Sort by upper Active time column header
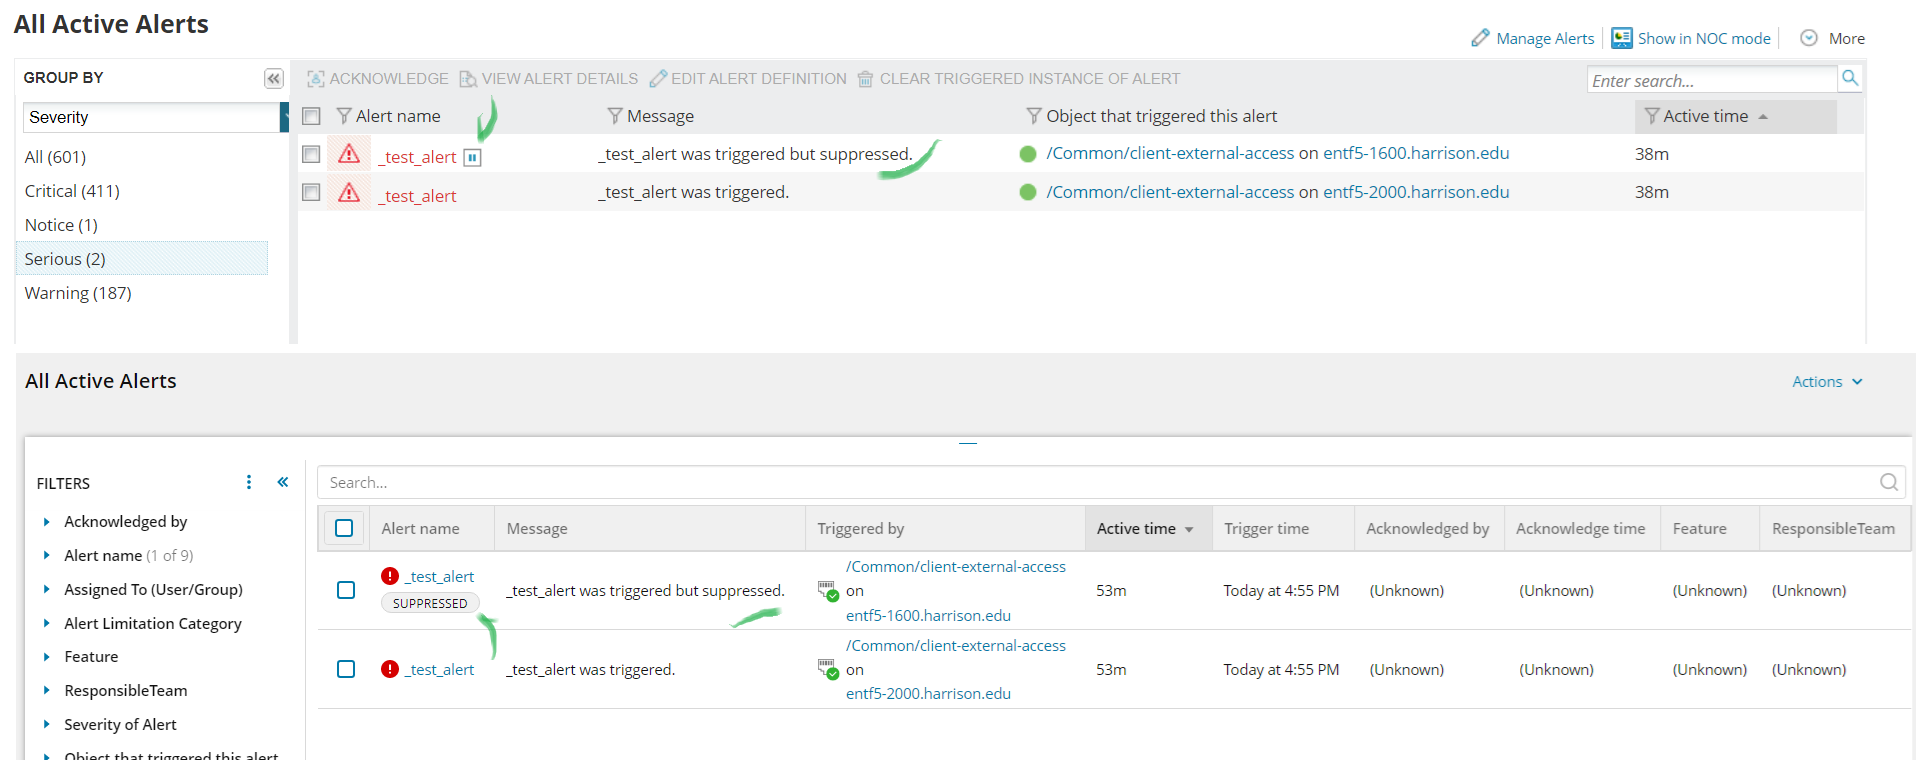This screenshot has height=760, width=1920. tap(1735, 116)
